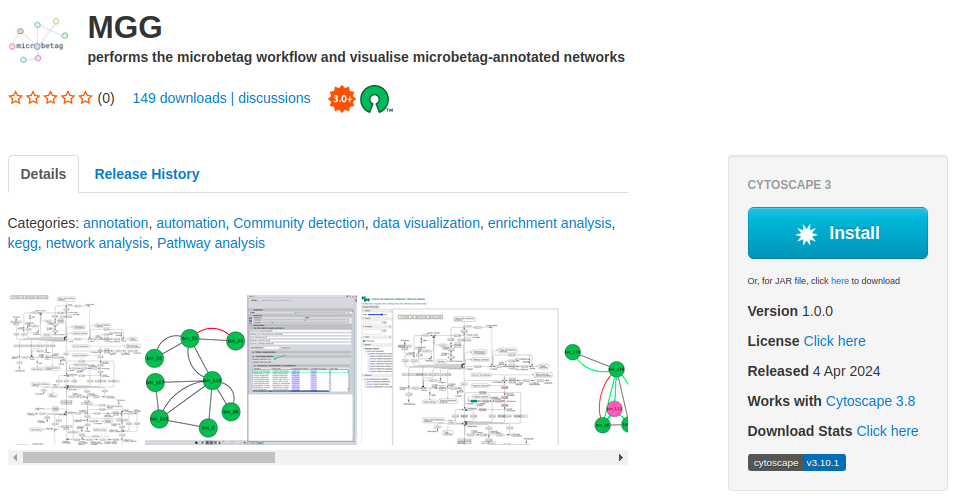This screenshot has width=969, height=504.
Task: Click the fifth rating star
Action: 85,98
